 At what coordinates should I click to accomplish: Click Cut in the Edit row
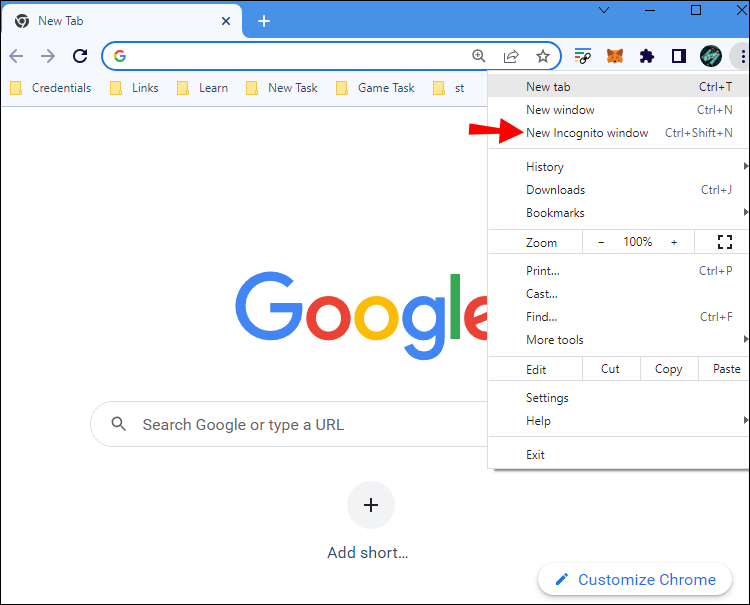tap(611, 369)
